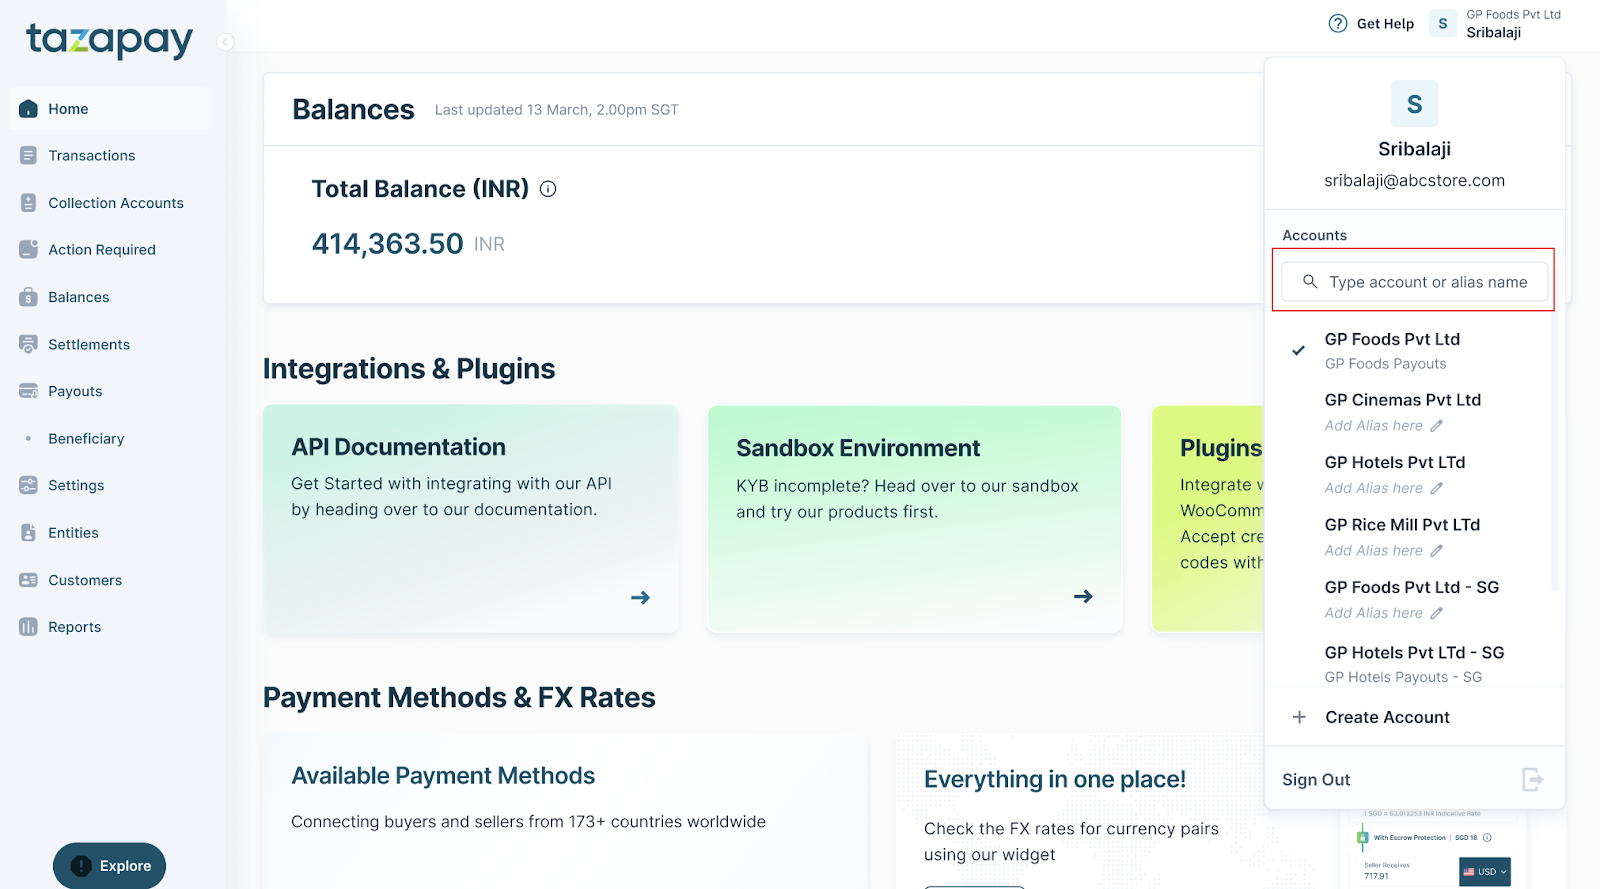The image size is (1600, 889).
Task: Click the FX rates widget thumbnail
Action: pos(1434,848)
